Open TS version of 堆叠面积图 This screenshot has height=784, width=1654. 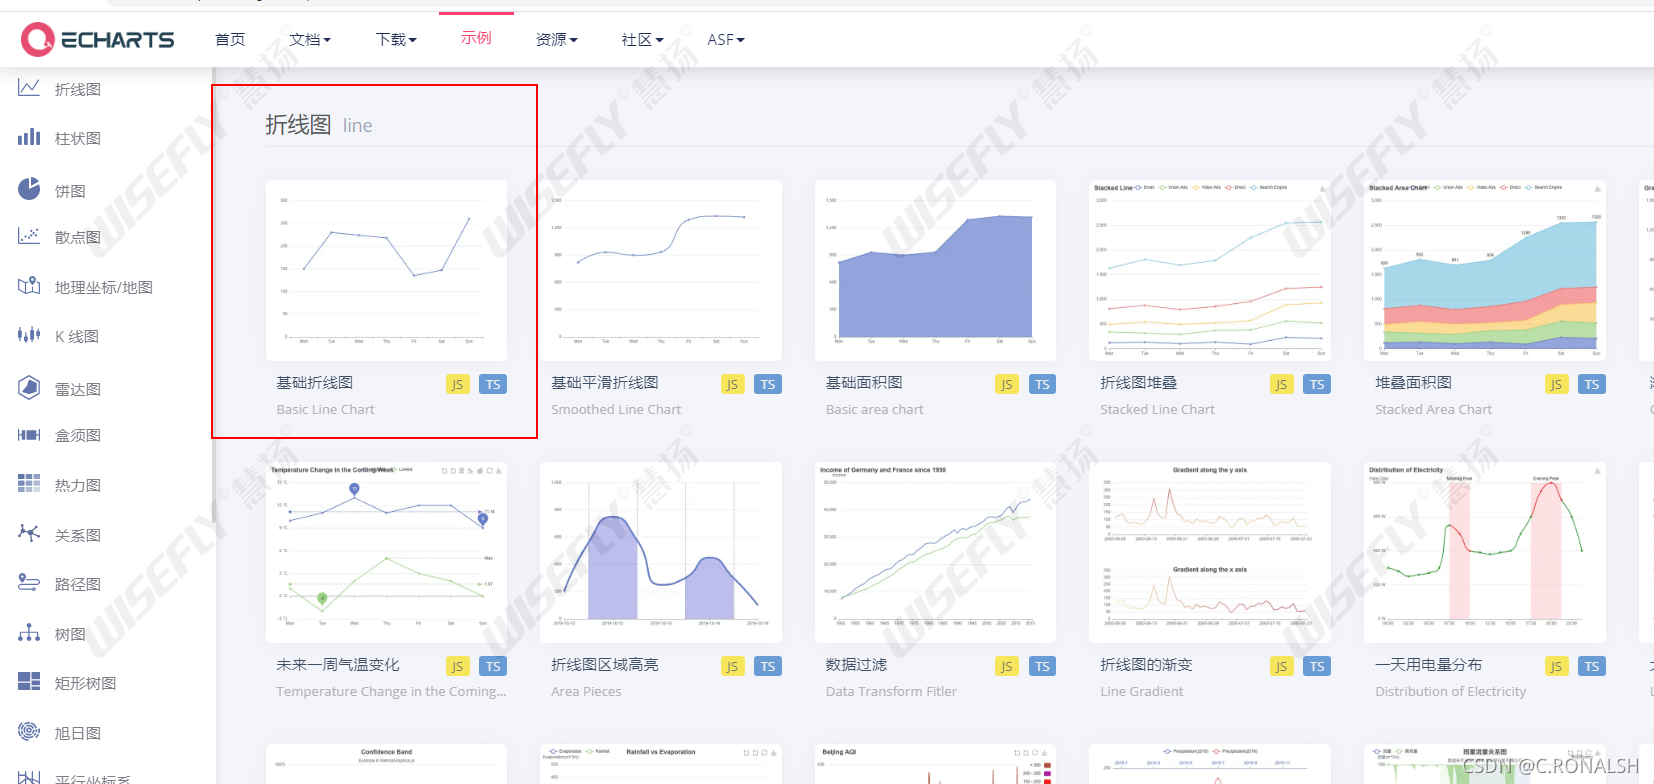coord(1592,384)
